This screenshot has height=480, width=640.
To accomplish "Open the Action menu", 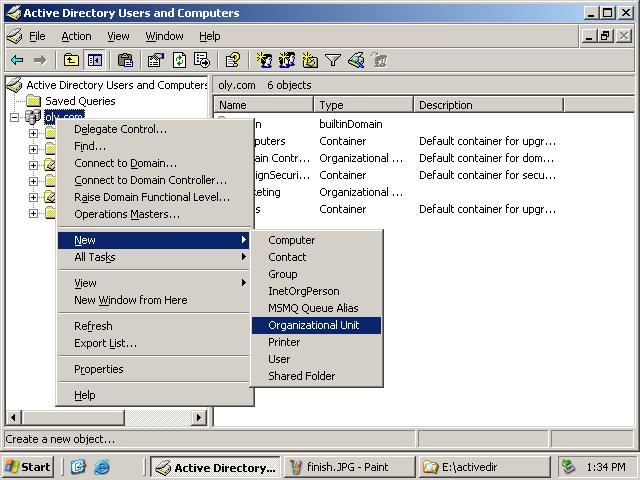I will click(x=76, y=36).
